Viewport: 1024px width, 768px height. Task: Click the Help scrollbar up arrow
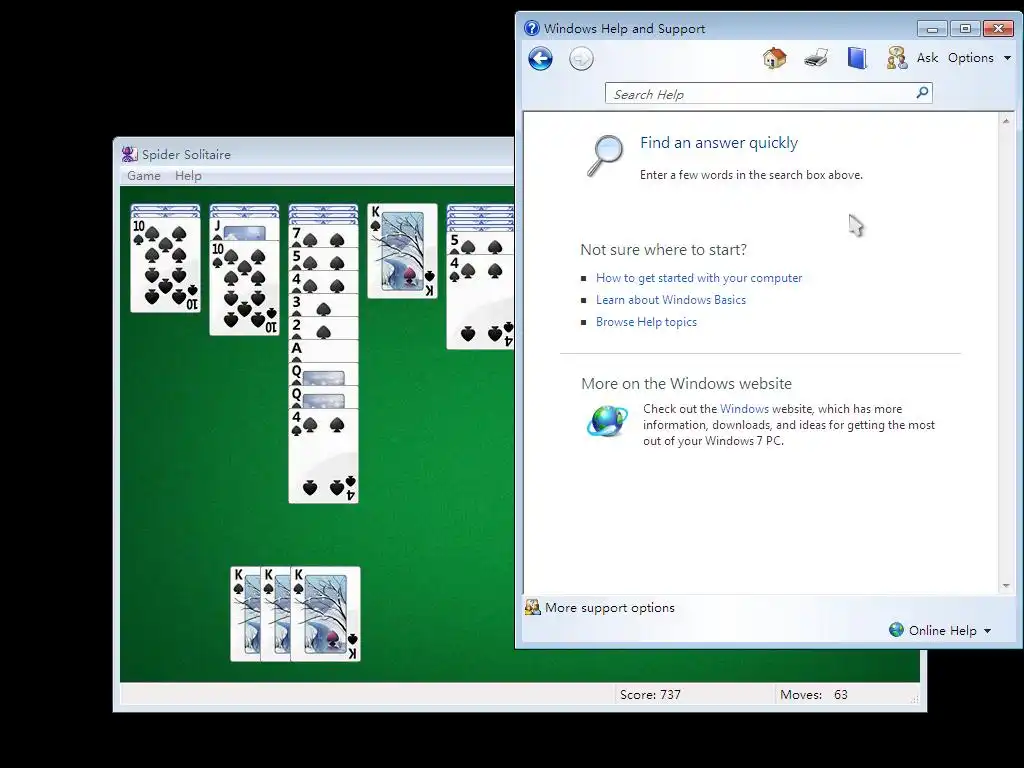(1006, 121)
